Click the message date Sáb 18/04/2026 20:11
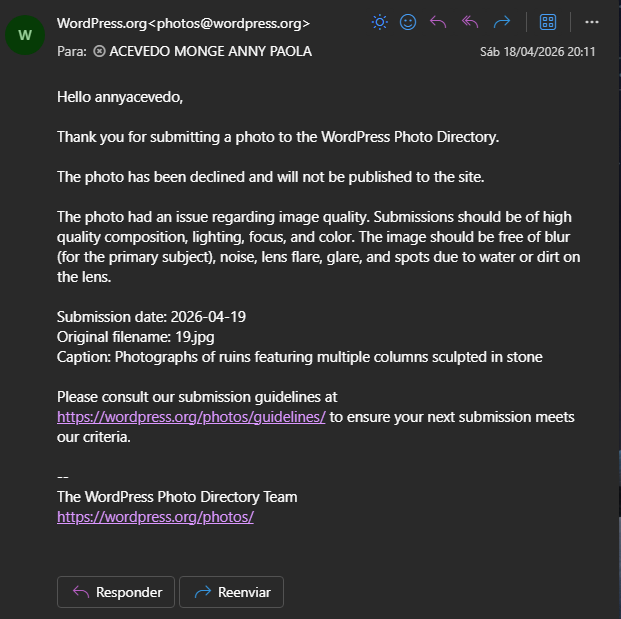621x619 pixels. pyautogui.click(x=537, y=51)
